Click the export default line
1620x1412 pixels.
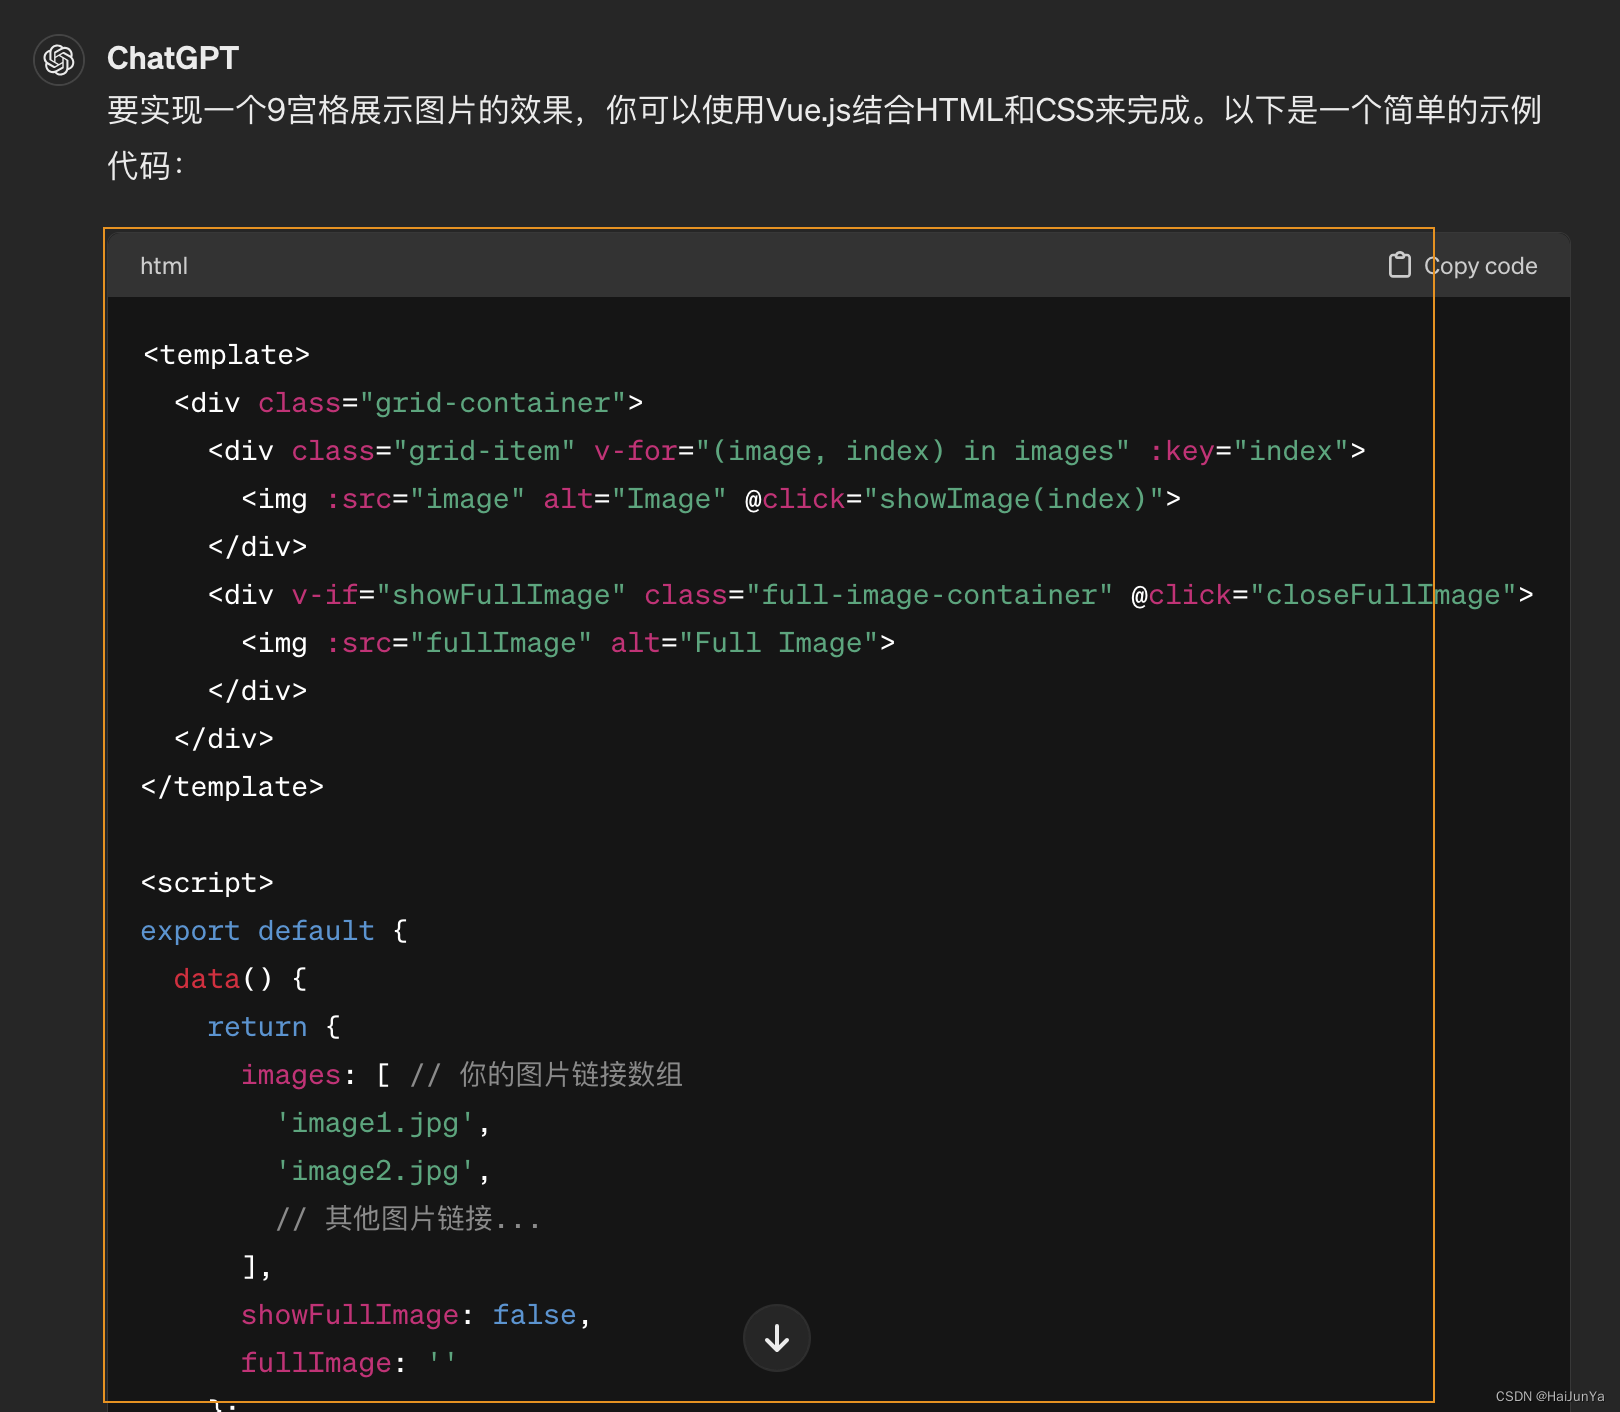(x=274, y=931)
